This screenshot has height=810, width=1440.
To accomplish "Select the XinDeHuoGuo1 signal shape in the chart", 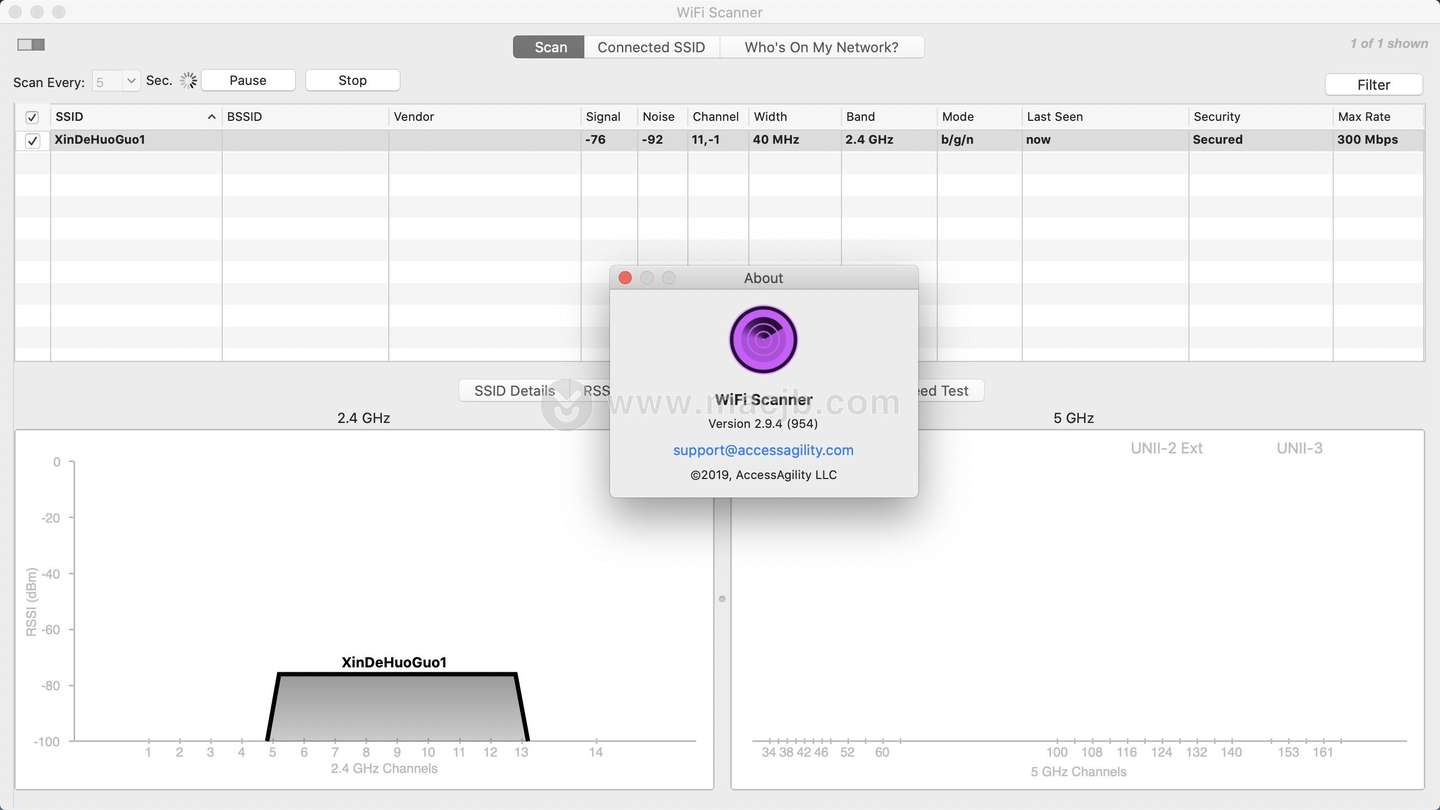I will click(397, 708).
